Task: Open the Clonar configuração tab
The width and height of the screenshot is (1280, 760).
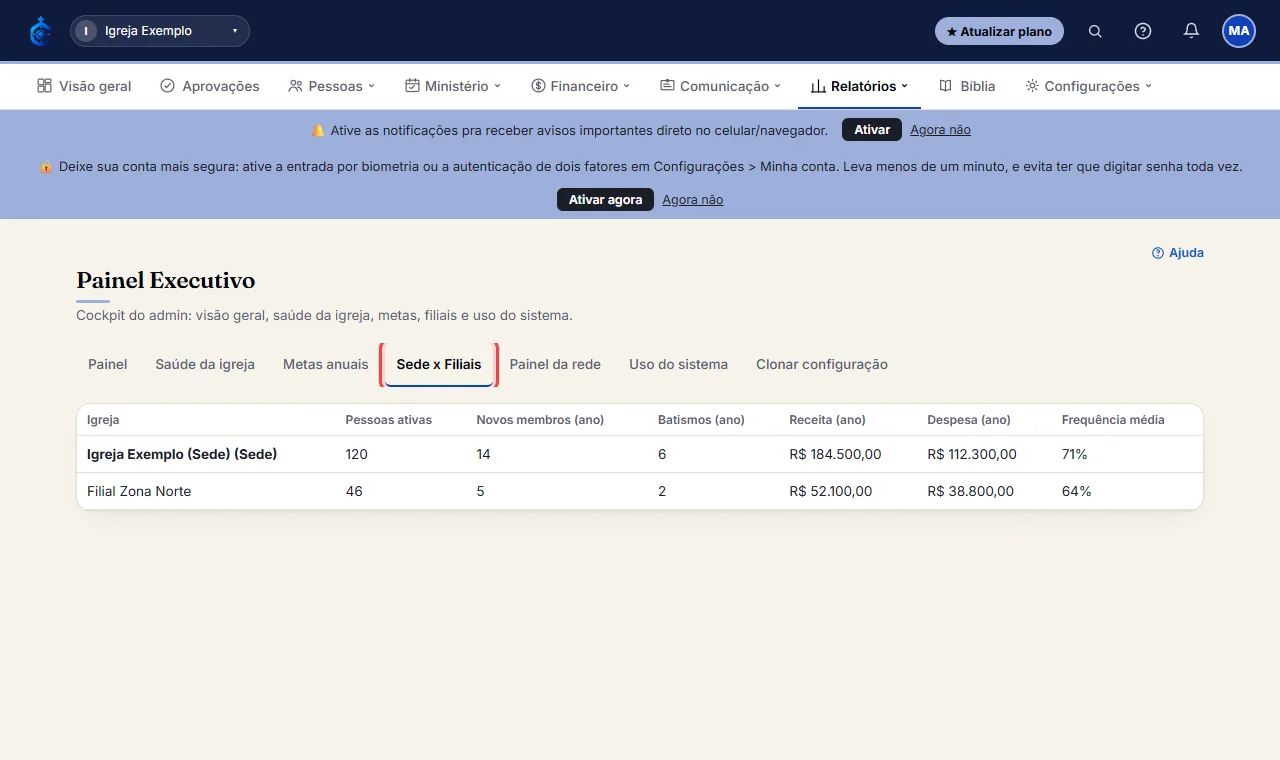Action: pos(822,365)
